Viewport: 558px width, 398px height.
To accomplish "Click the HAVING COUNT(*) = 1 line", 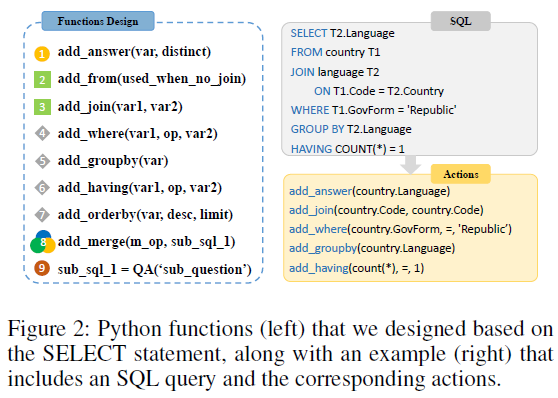I will [x=348, y=148].
